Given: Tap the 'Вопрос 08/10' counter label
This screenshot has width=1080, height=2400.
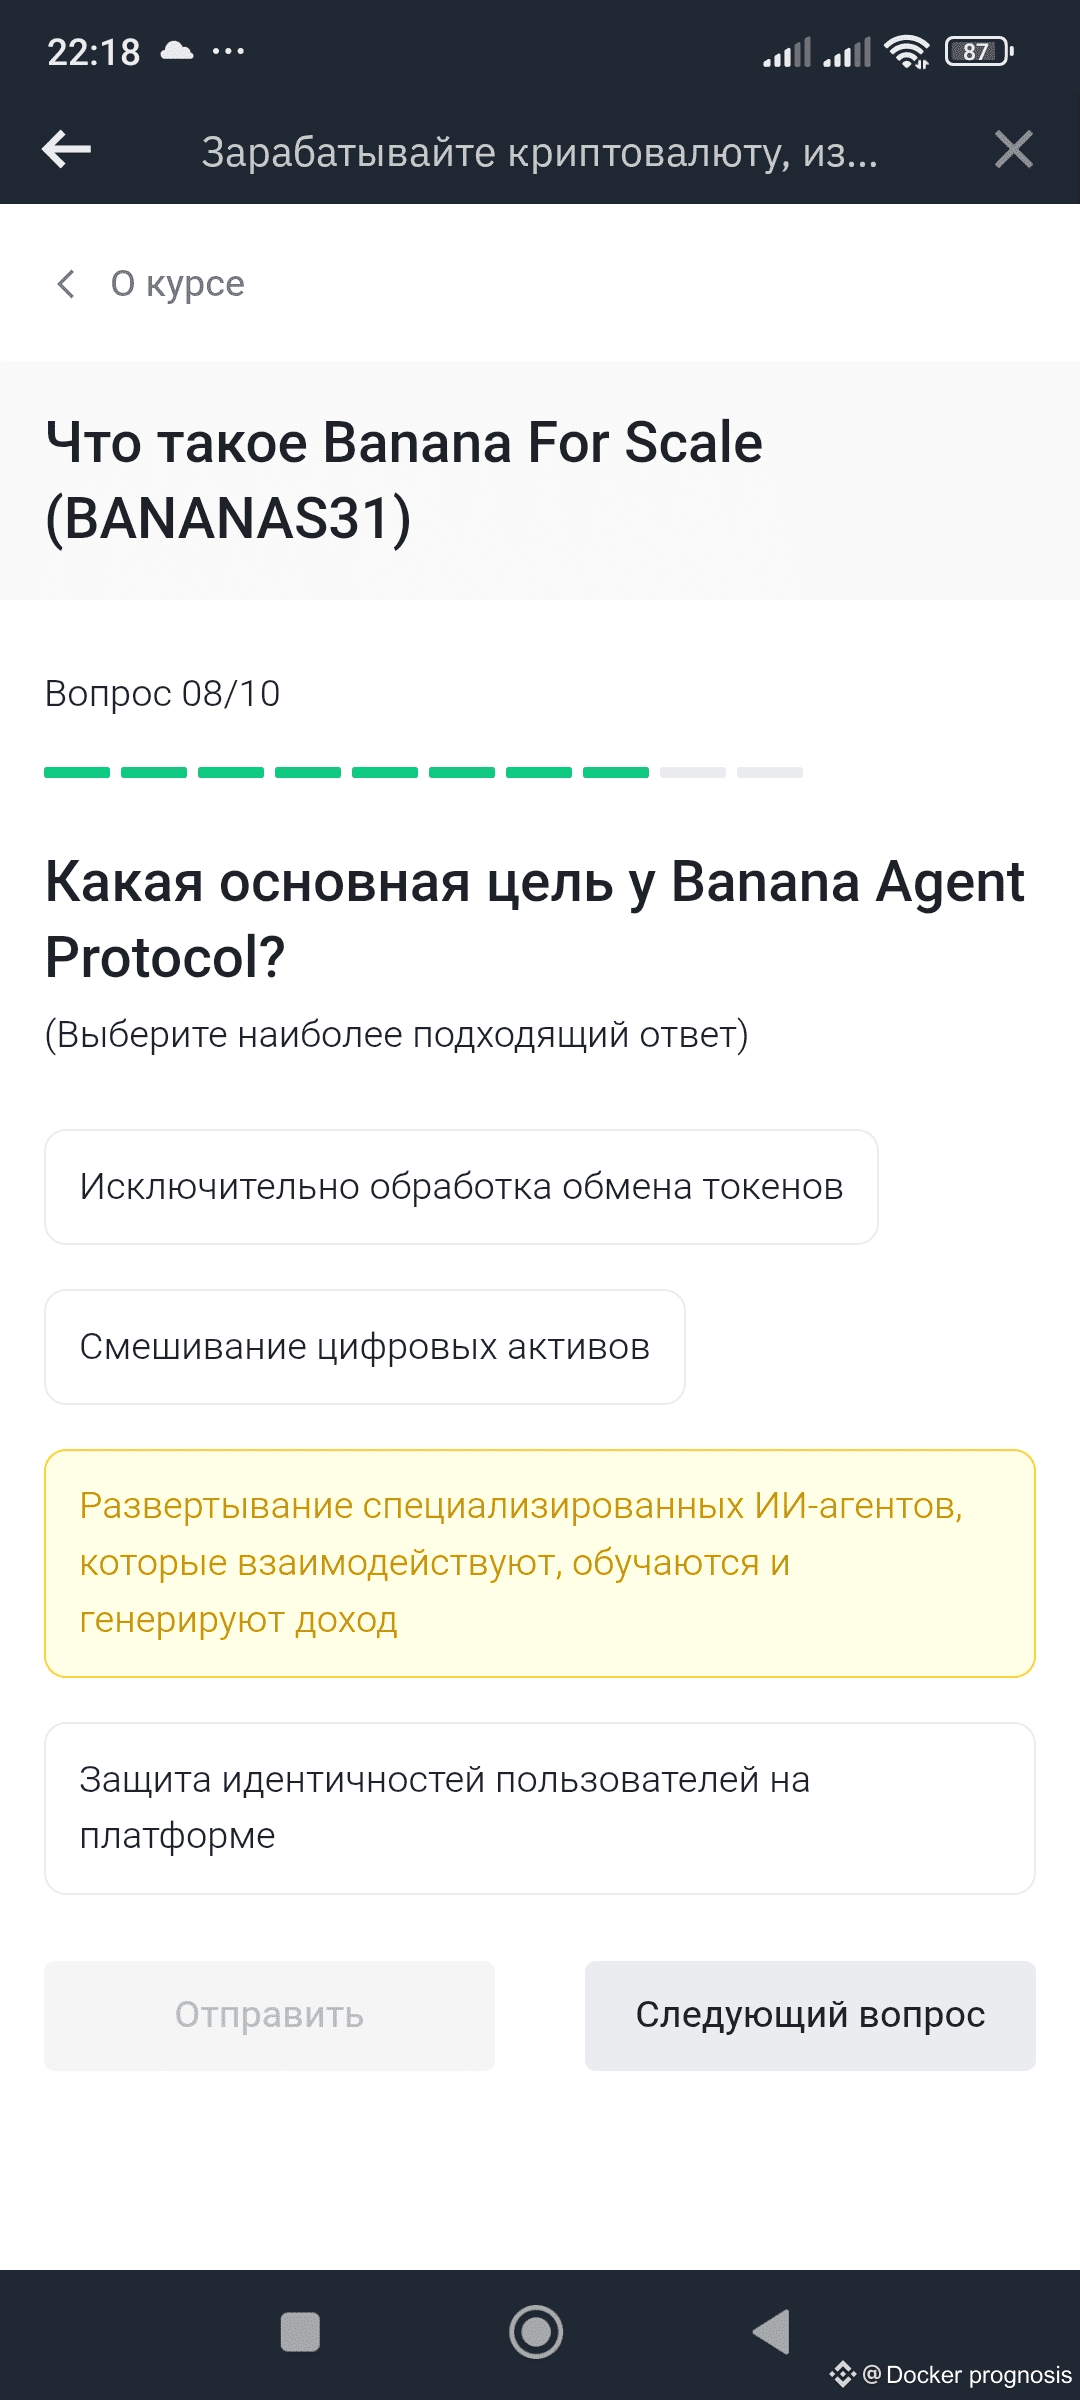Looking at the screenshot, I should [x=162, y=693].
